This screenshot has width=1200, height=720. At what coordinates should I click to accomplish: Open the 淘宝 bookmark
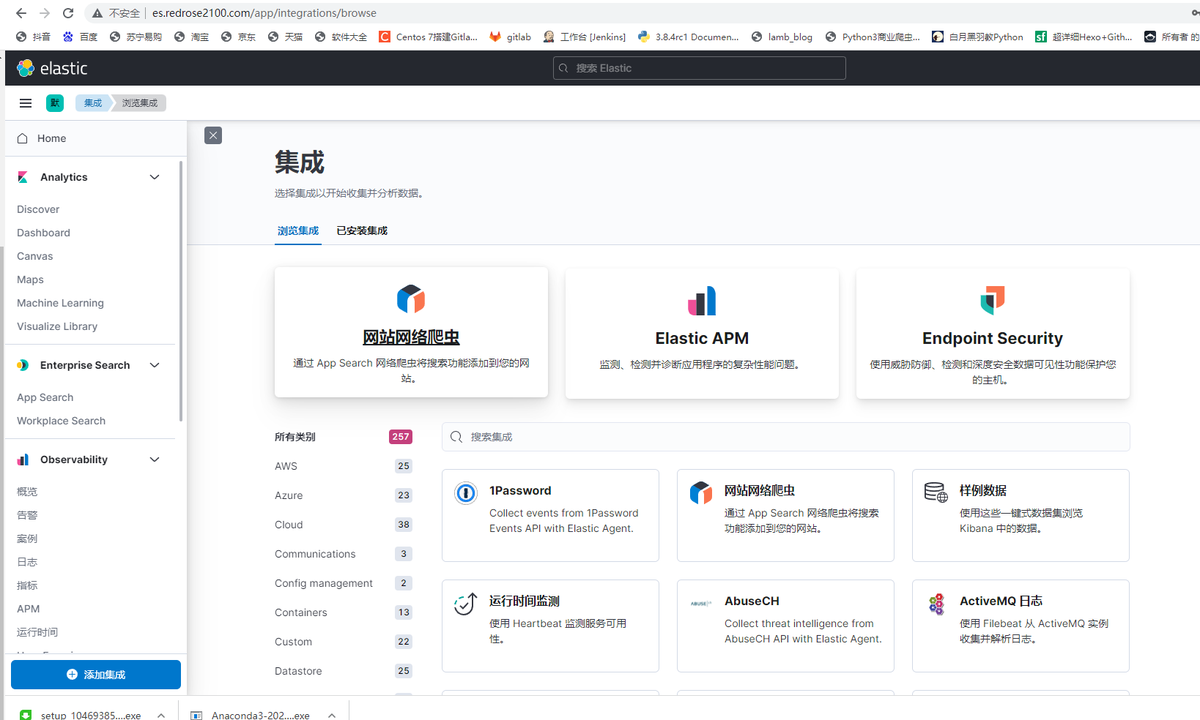pyautogui.click(x=192, y=37)
